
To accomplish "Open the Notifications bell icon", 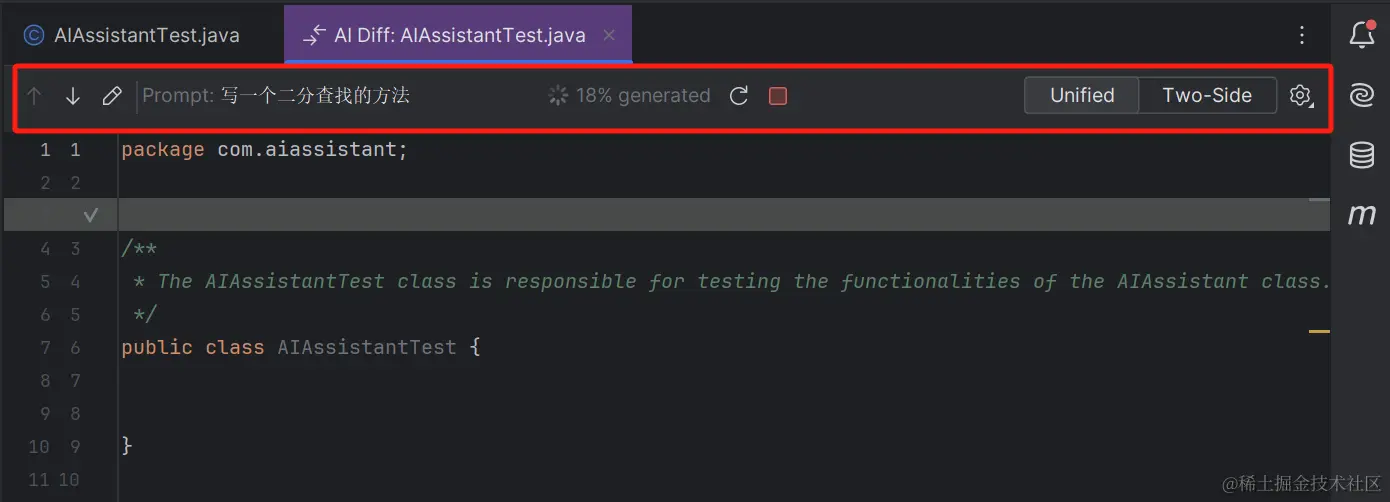I will click(1362, 35).
